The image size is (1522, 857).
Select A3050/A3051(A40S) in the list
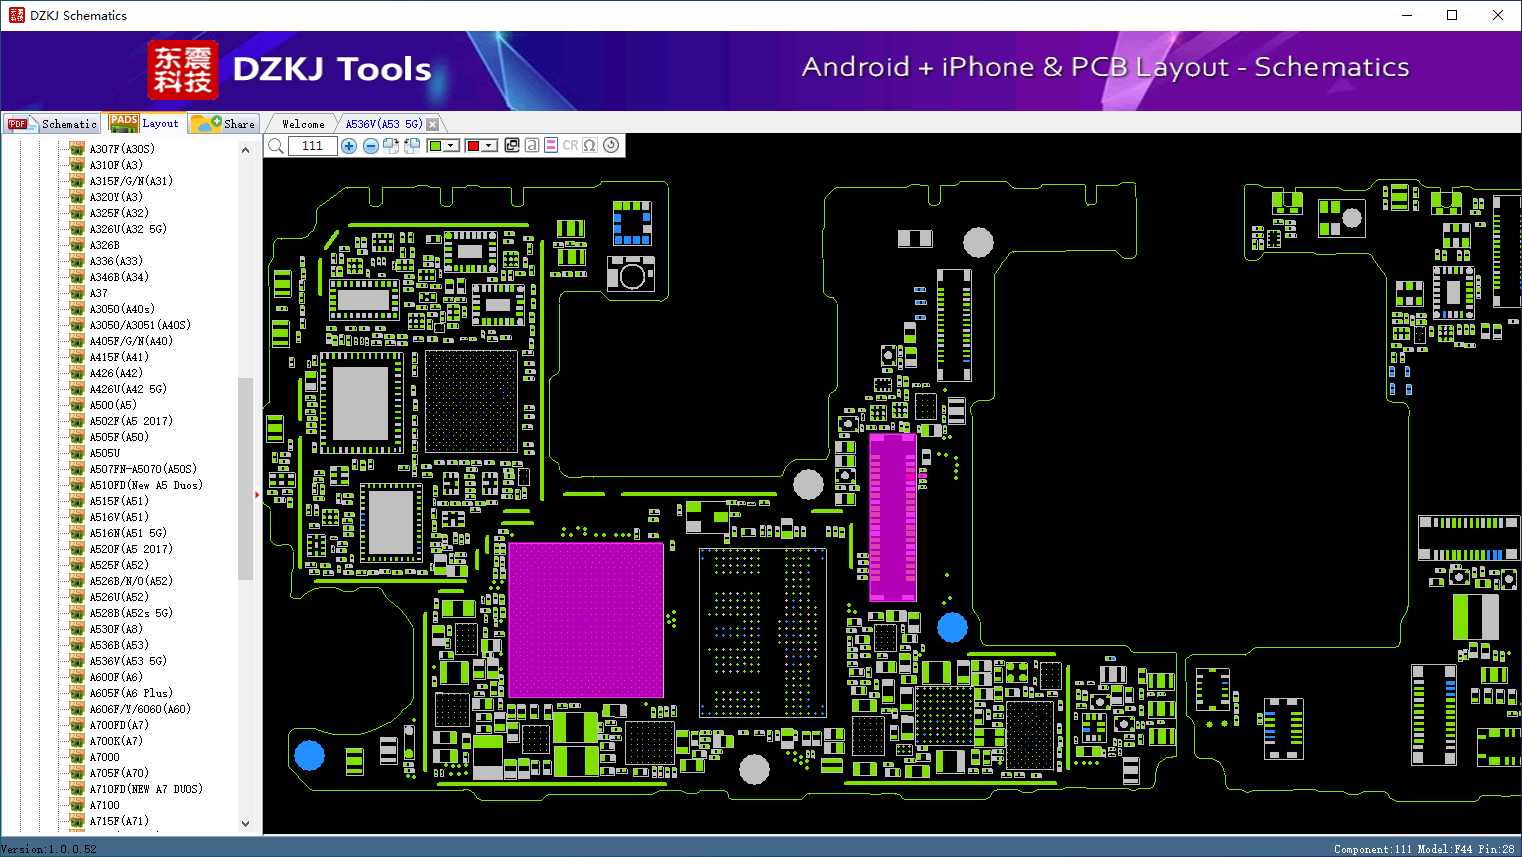coord(140,325)
